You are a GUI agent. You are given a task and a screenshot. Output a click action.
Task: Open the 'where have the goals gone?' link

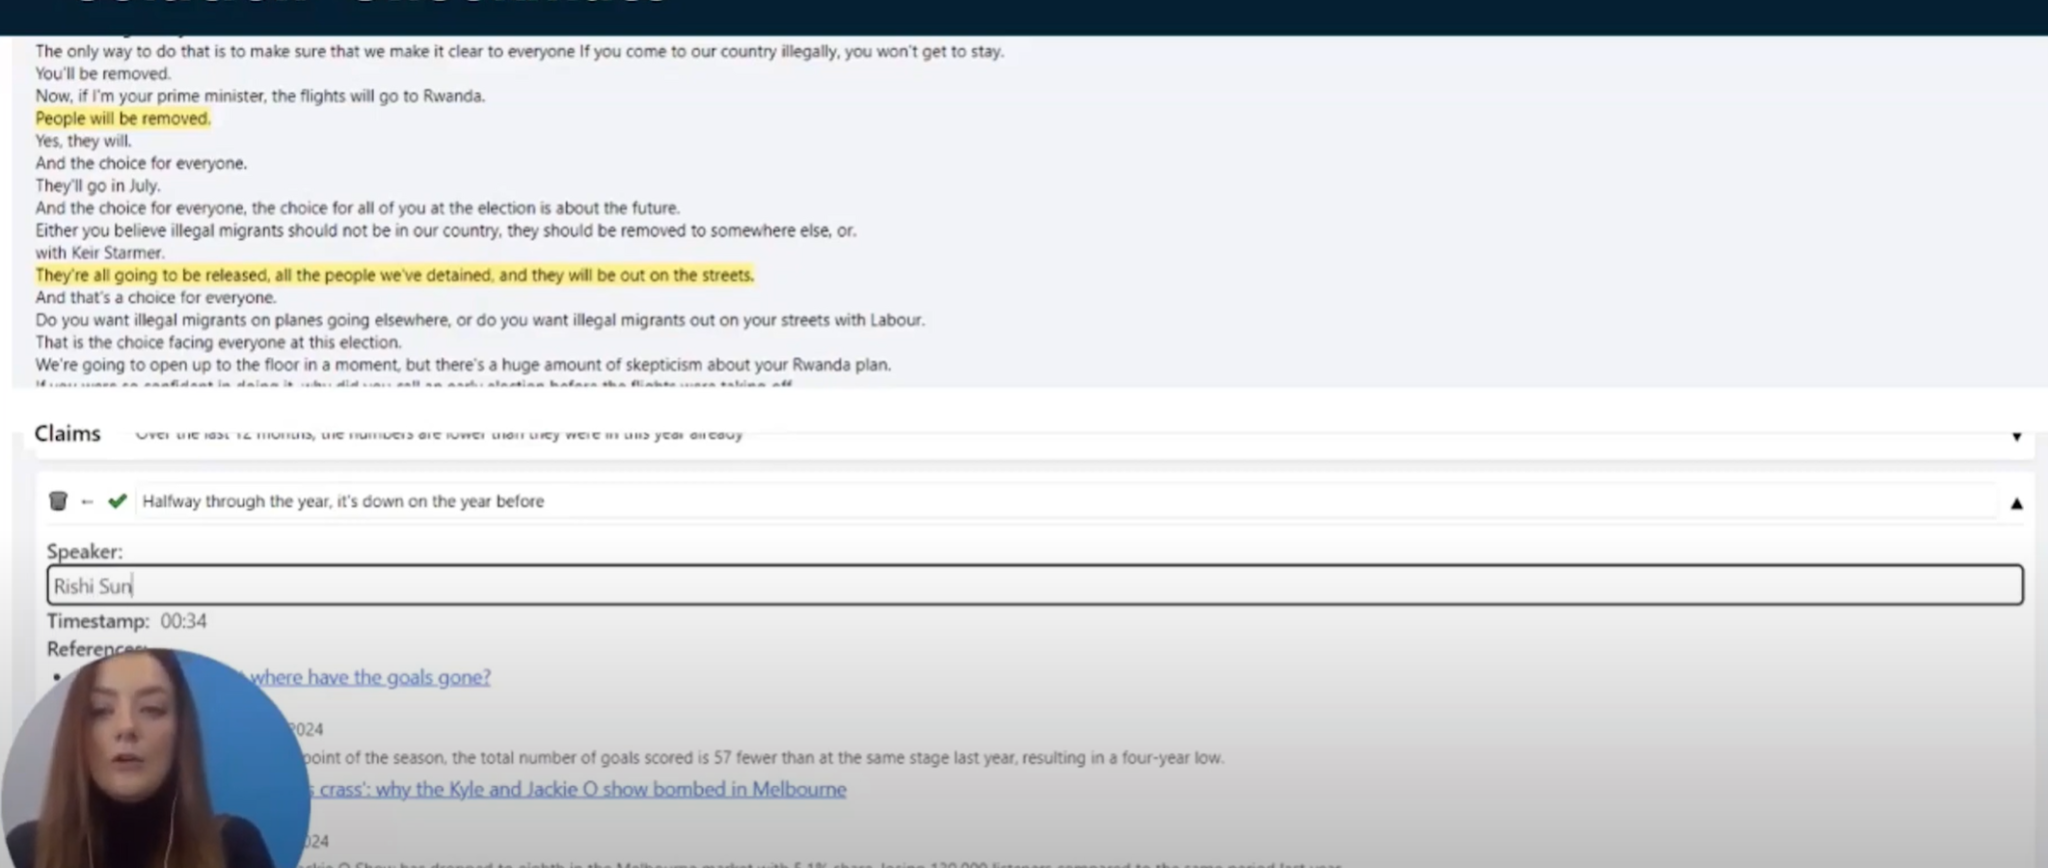pyautogui.click(x=370, y=677)
